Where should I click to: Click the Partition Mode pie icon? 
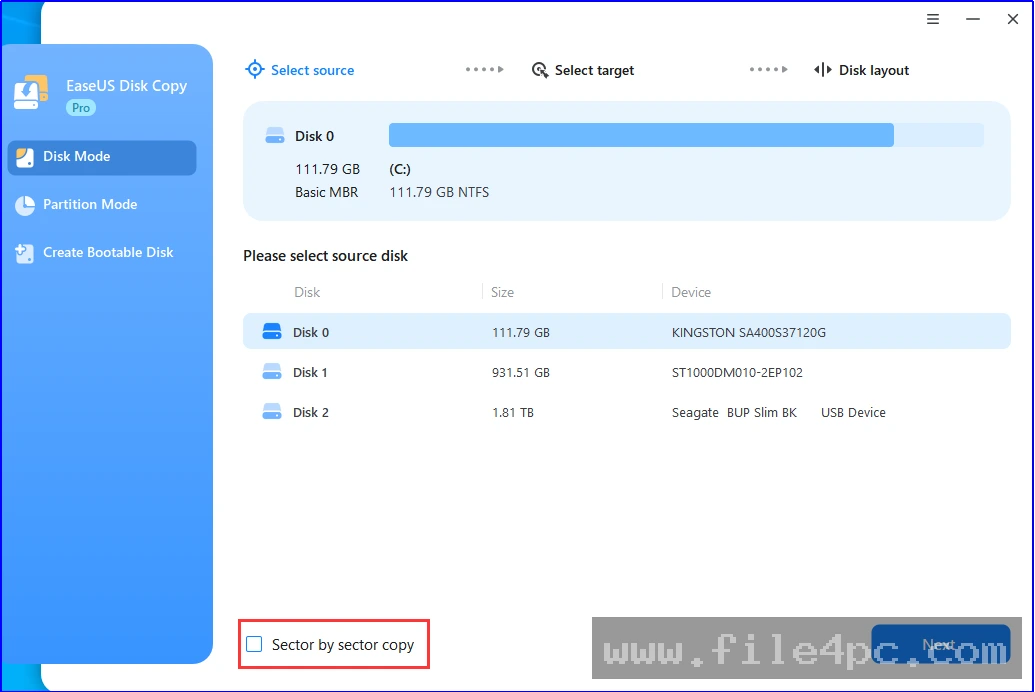pos(25,205)
